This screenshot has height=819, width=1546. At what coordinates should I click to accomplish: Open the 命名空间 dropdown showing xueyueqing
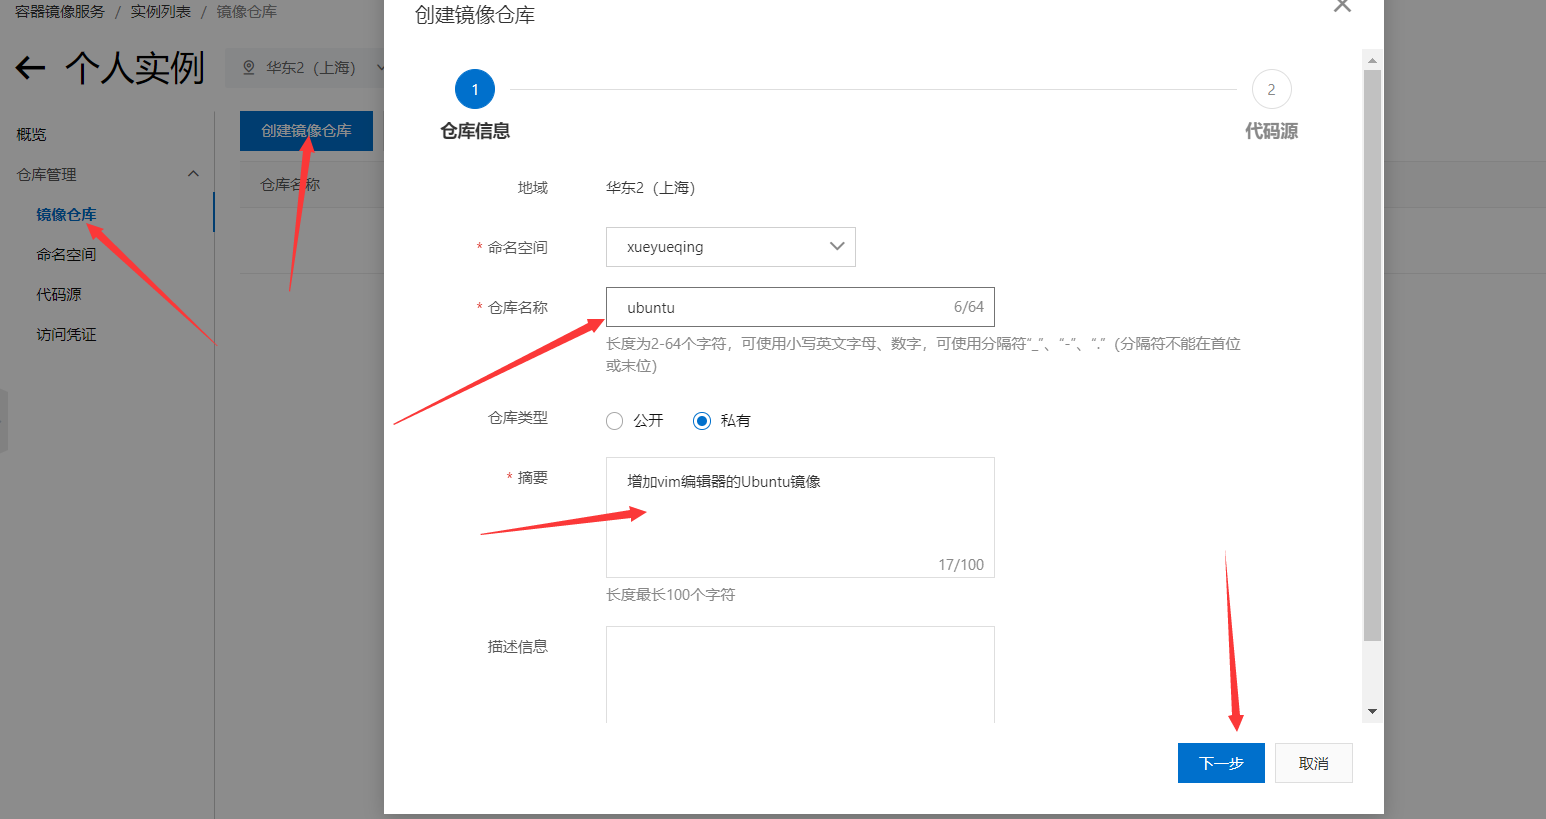[x=731, y=247]
